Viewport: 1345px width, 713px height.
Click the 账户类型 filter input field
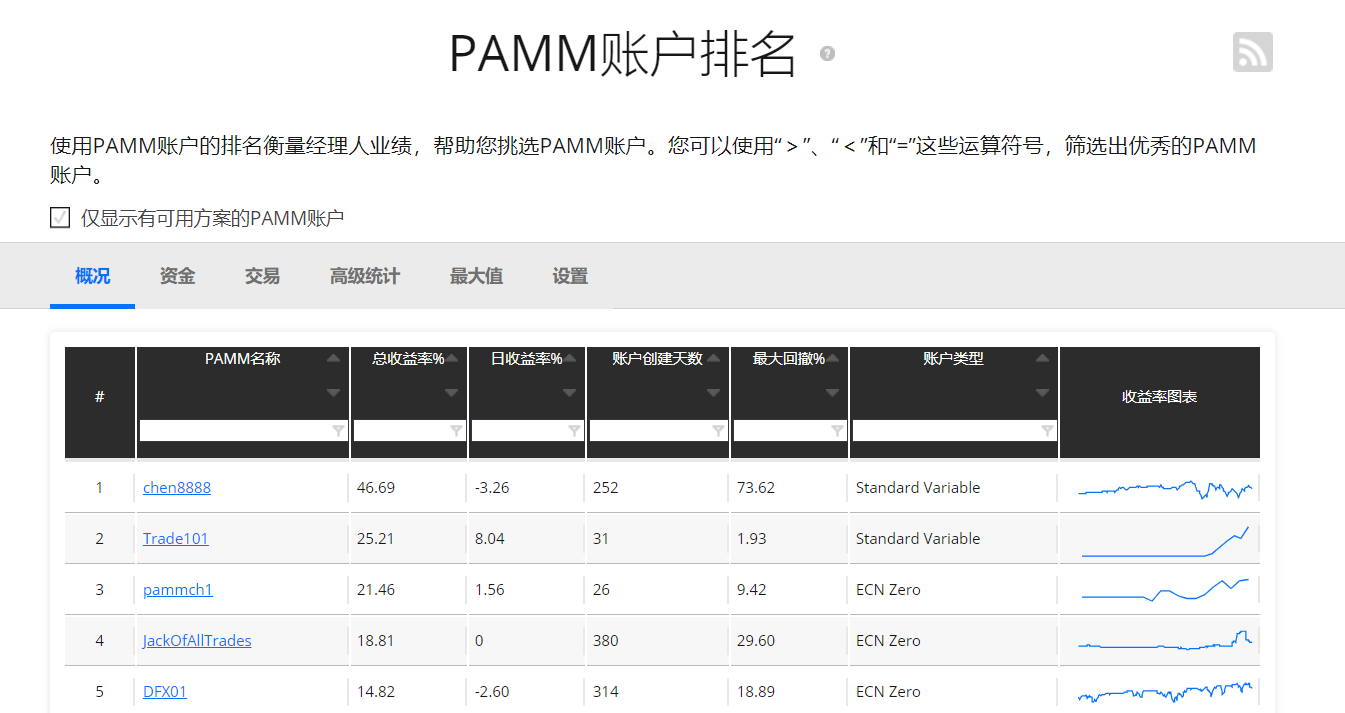[954, 430]
